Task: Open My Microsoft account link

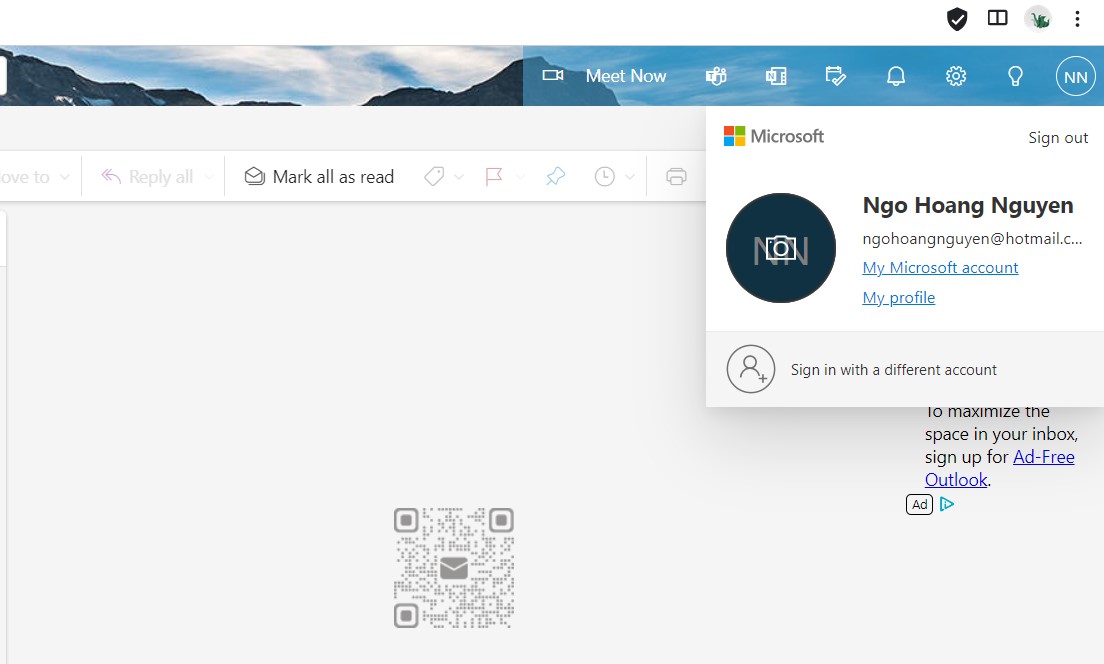Action: coord(940,268)
